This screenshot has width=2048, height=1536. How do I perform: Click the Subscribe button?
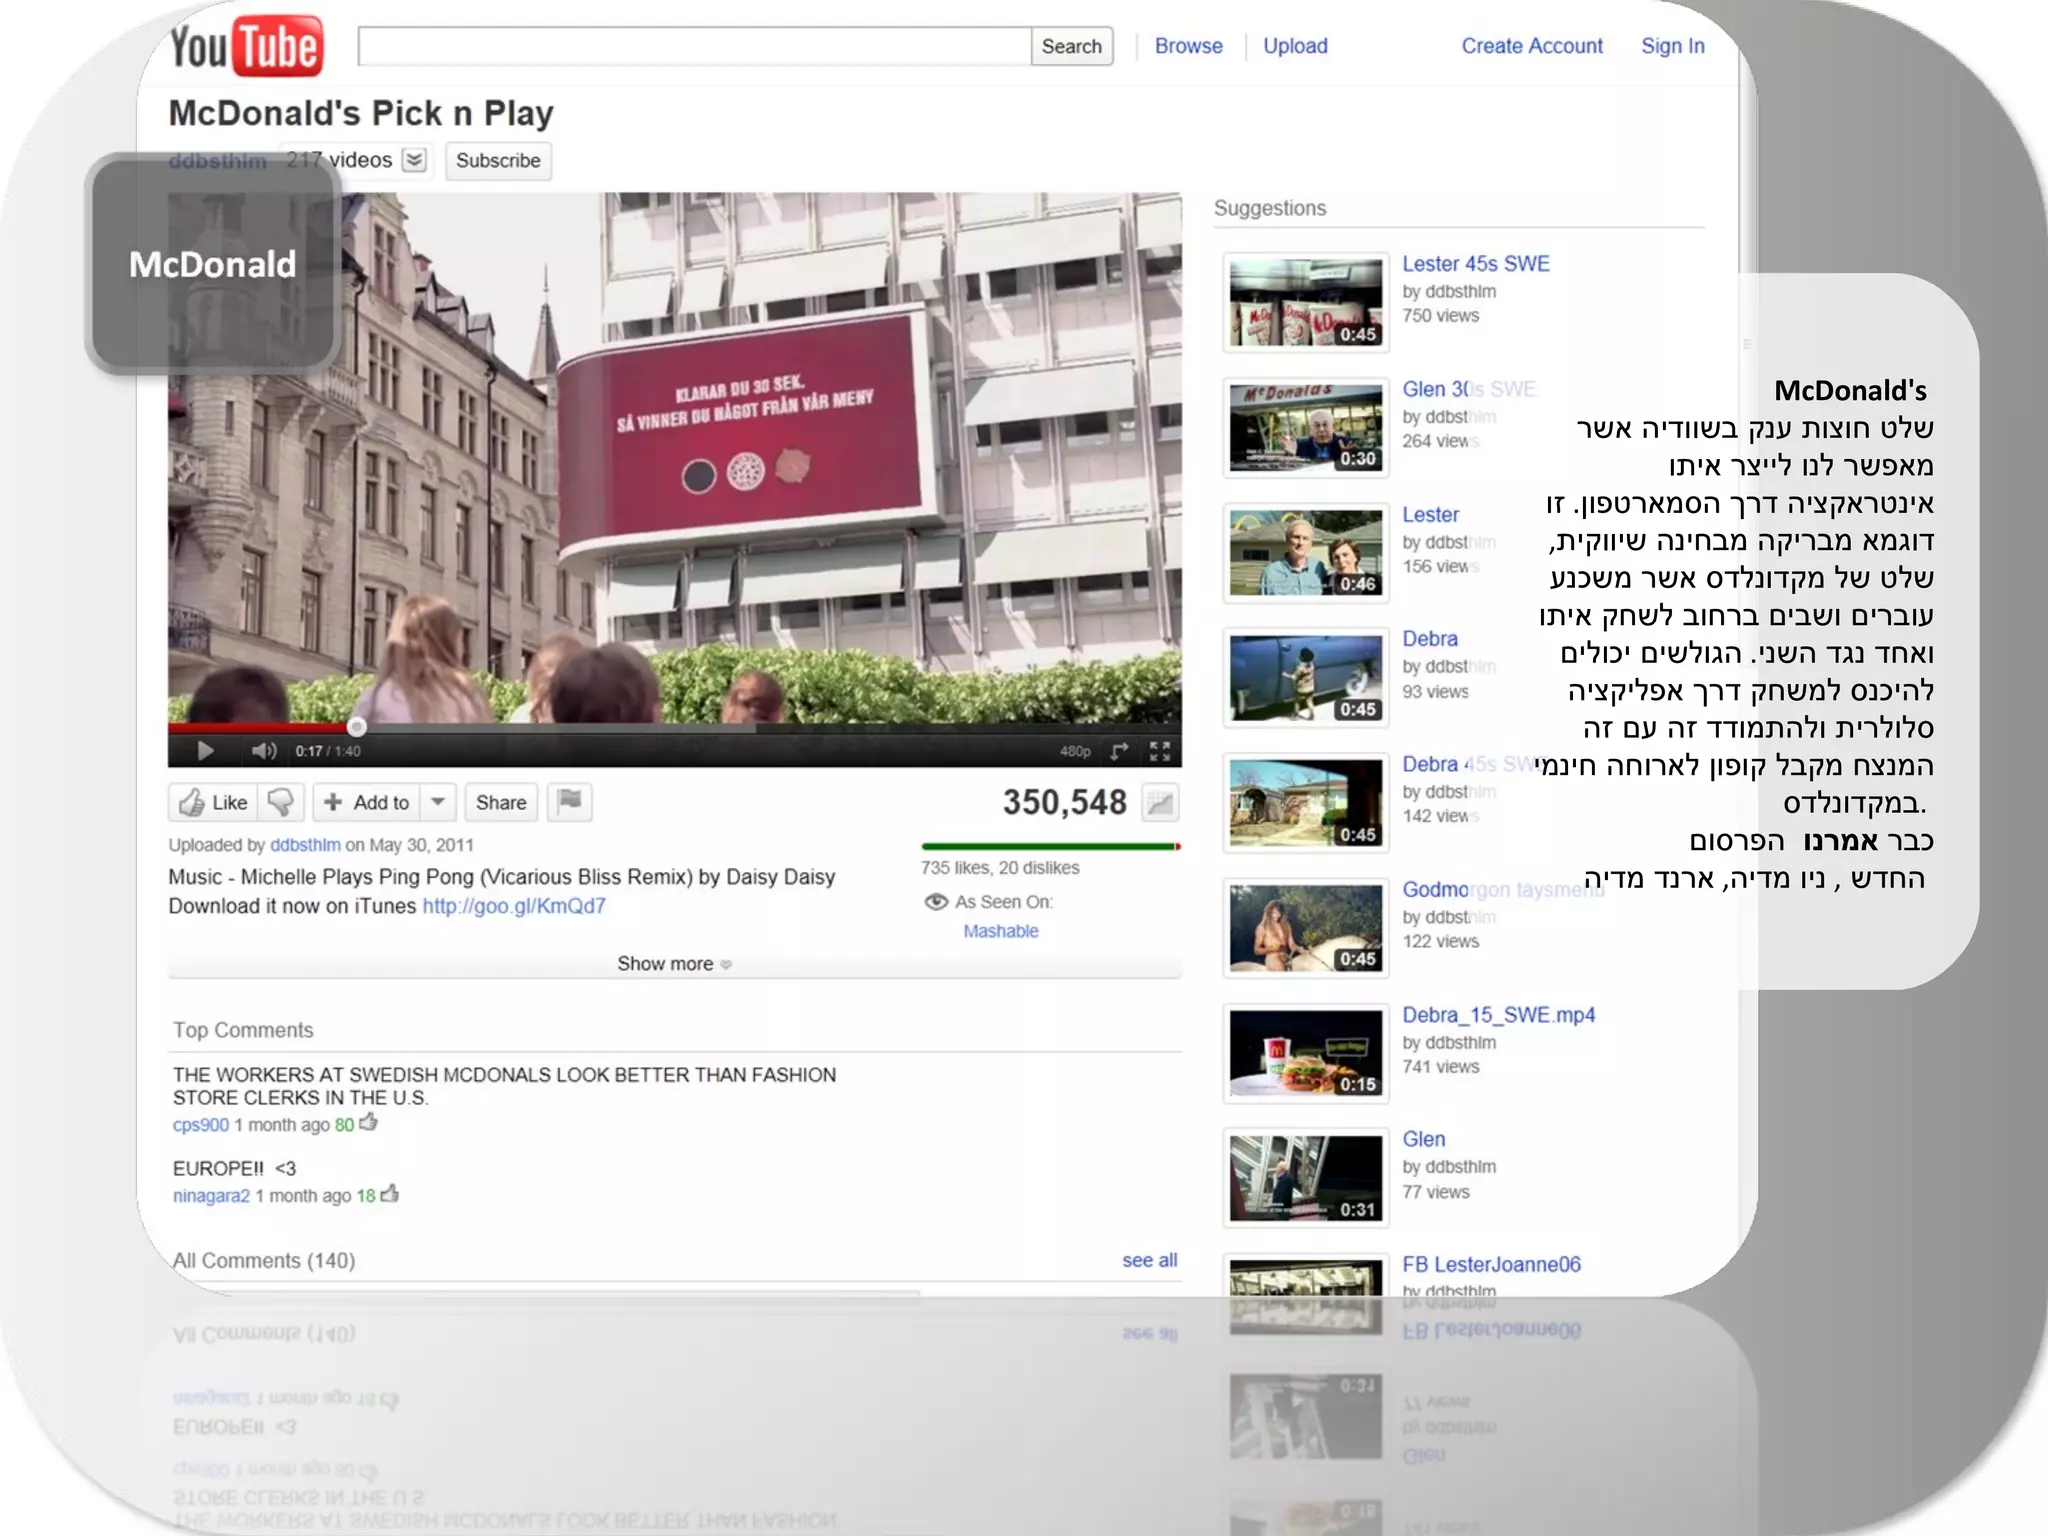(497, 161)
